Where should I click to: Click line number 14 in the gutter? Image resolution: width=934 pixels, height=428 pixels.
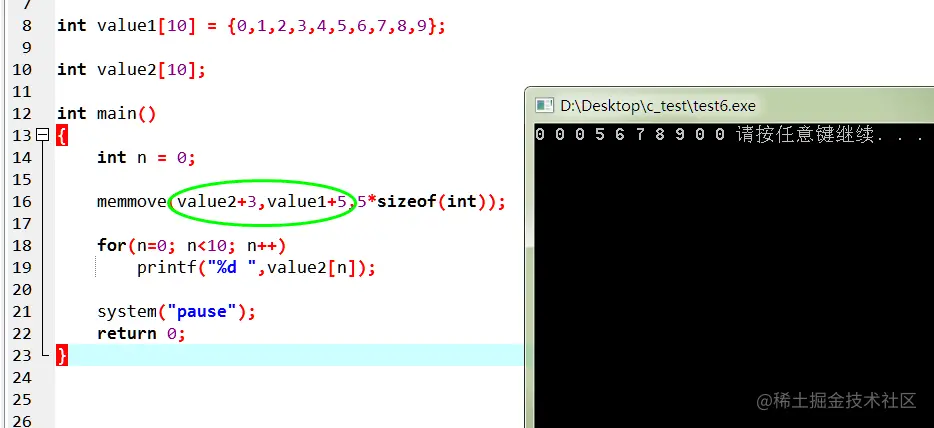tap(22, 158)
